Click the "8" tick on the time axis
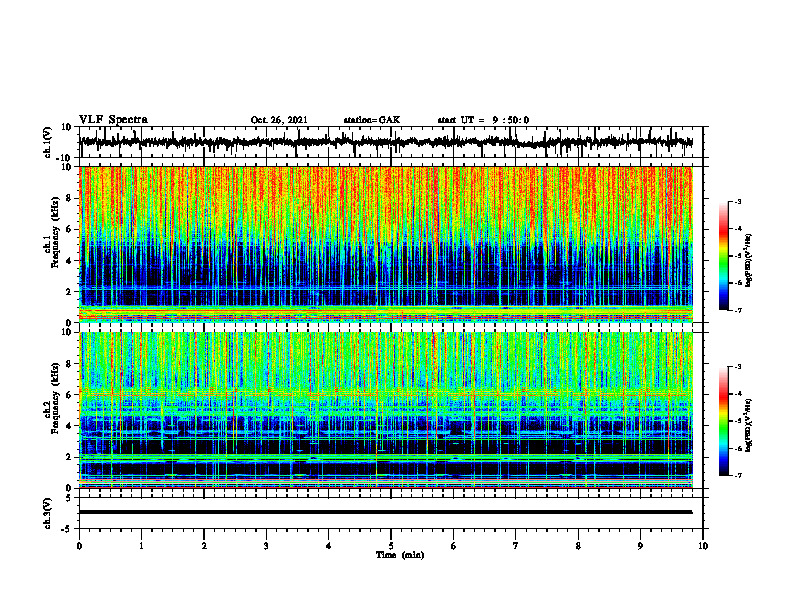792x612 pixels. (578, 546)
